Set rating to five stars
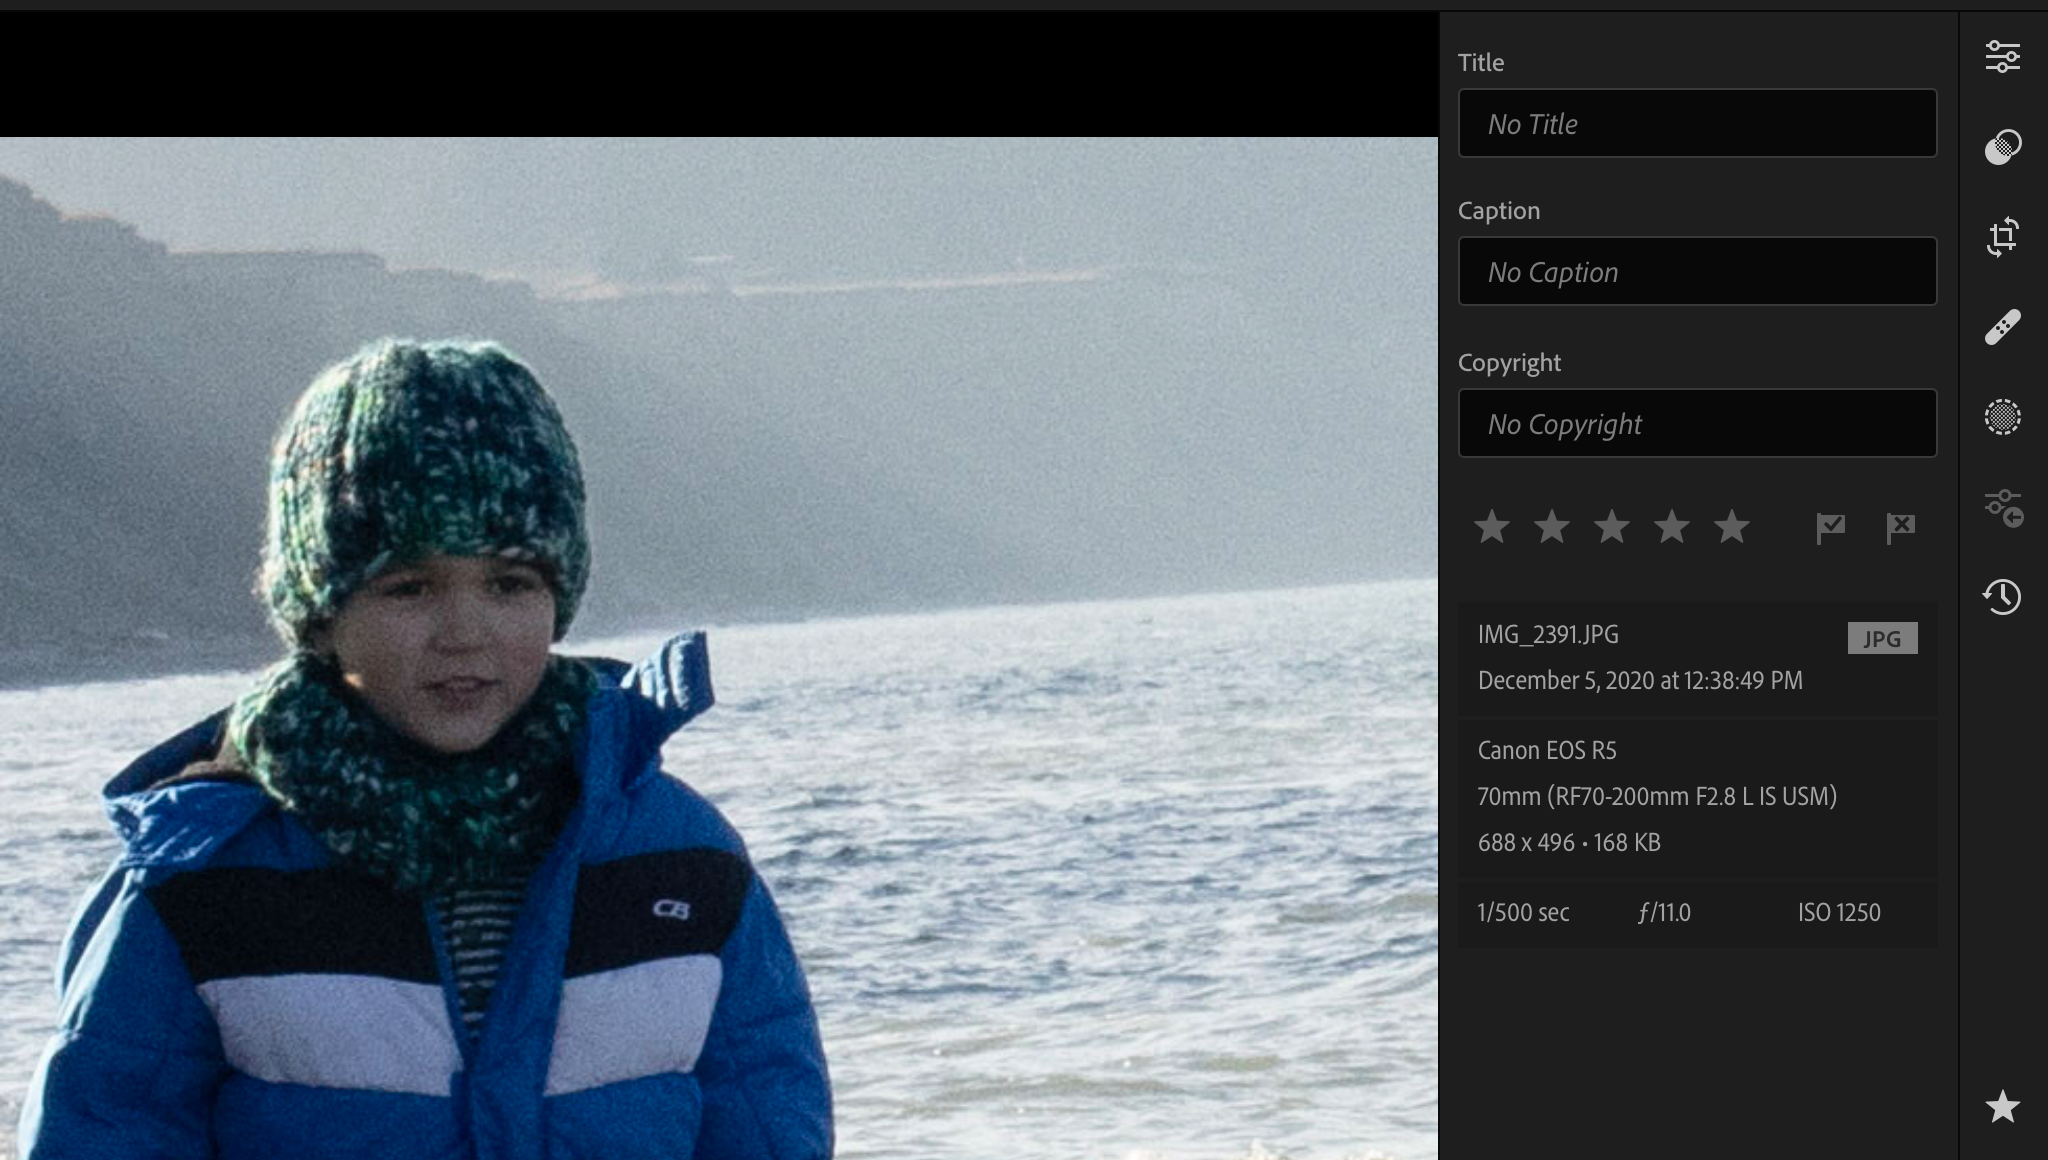Screen dimensions: 2048x1160 point(1731,527)
